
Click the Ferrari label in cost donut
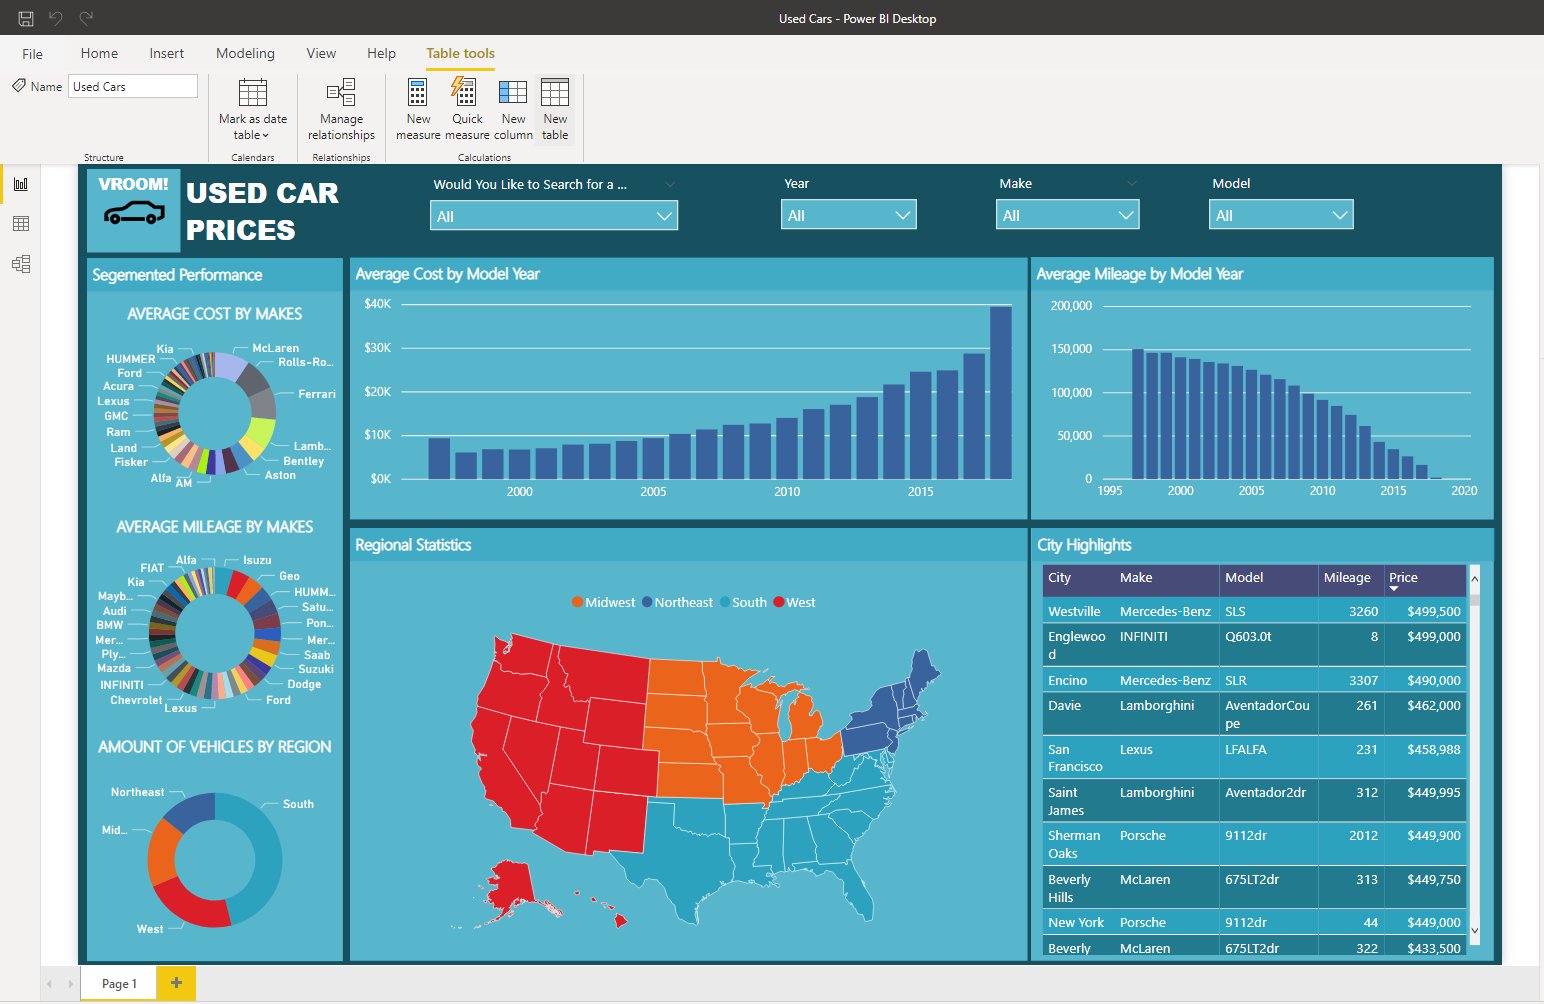(317, 394)
